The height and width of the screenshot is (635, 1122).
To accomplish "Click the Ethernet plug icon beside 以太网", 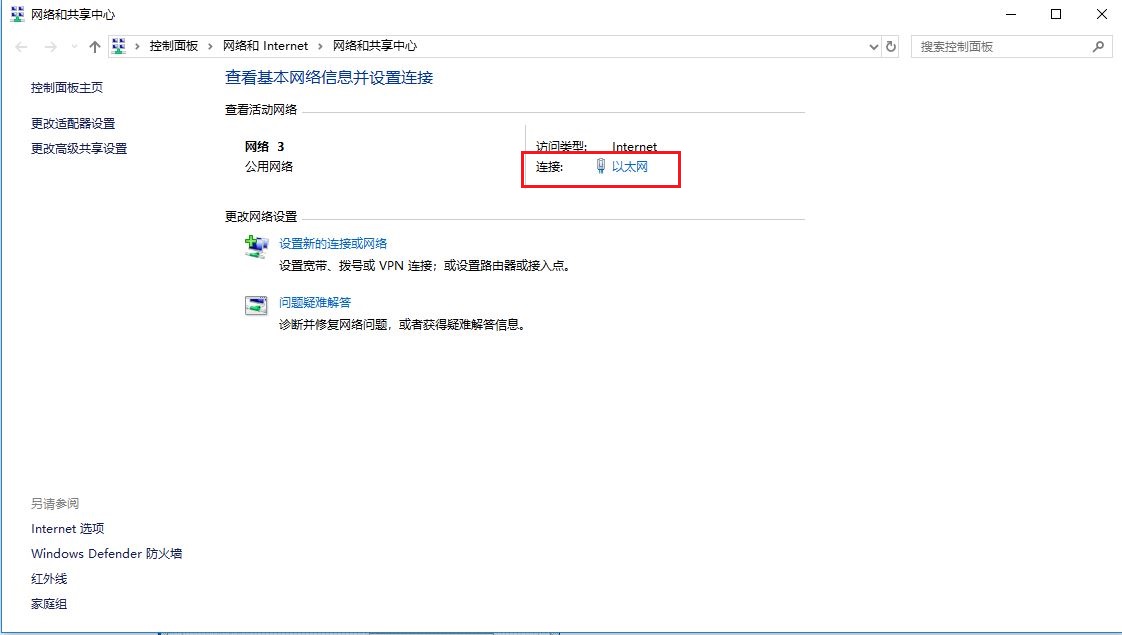I will [x=600, y=167].
